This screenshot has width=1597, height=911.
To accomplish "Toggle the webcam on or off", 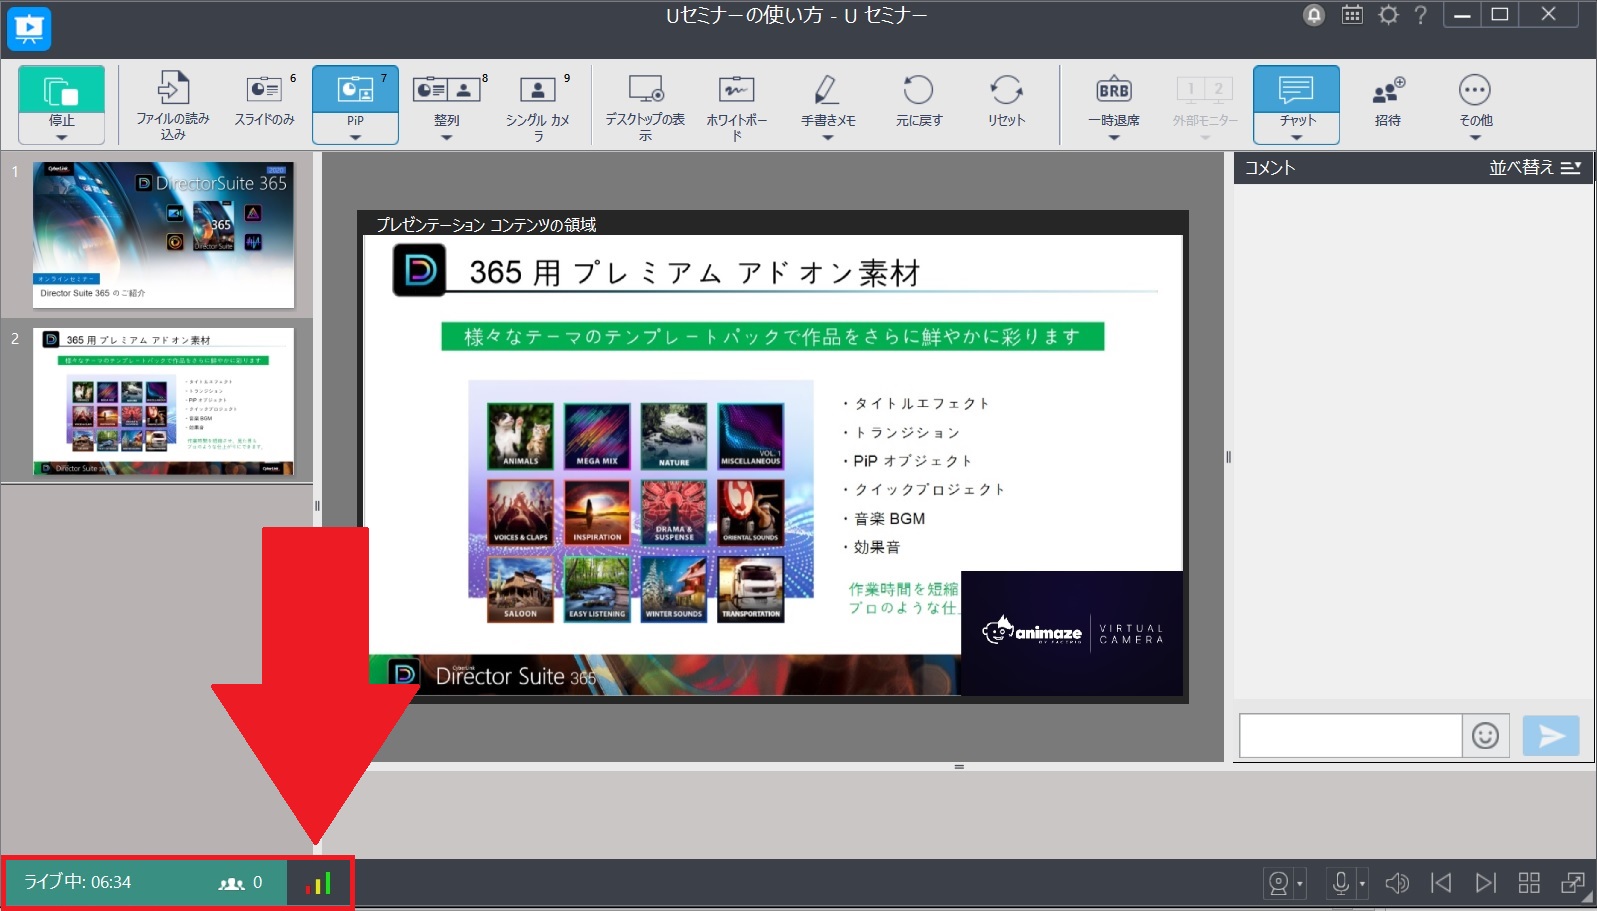I will pos(1278,883).
